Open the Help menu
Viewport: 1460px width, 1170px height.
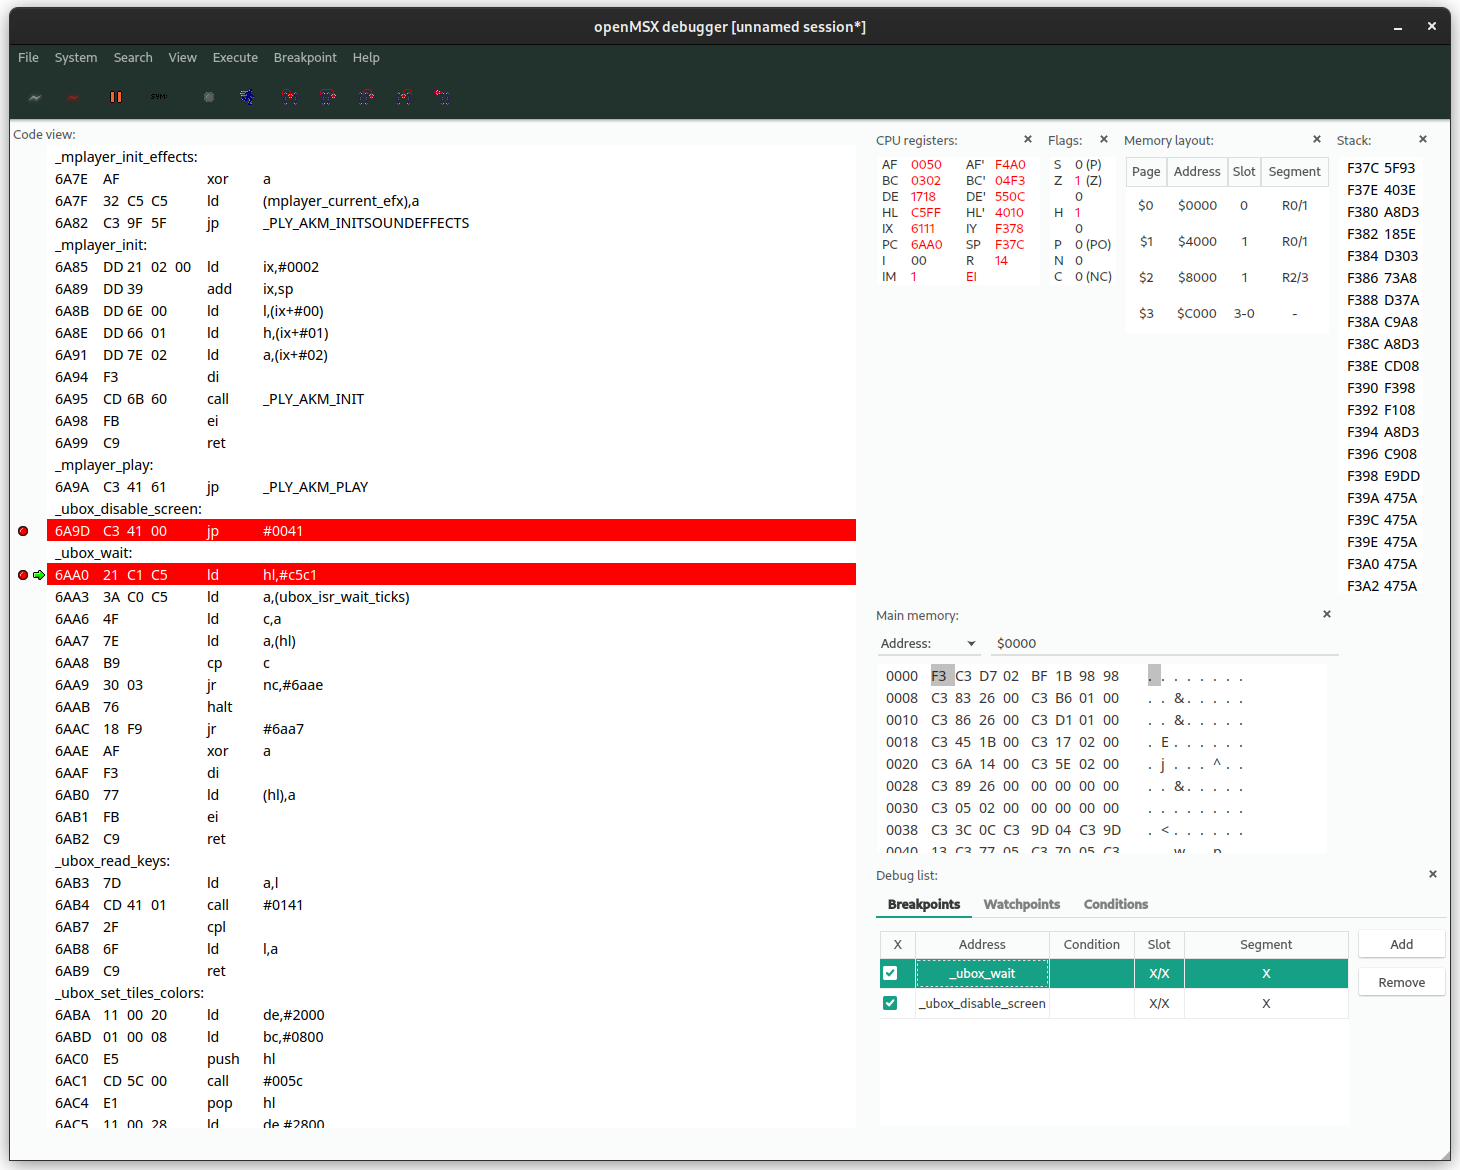click(x=366, y=57)
